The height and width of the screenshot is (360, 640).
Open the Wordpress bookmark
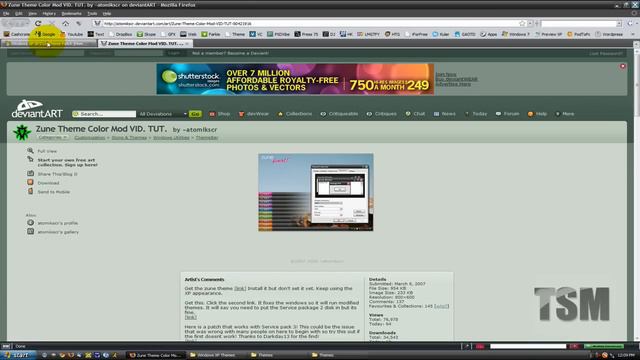[609, 34]
